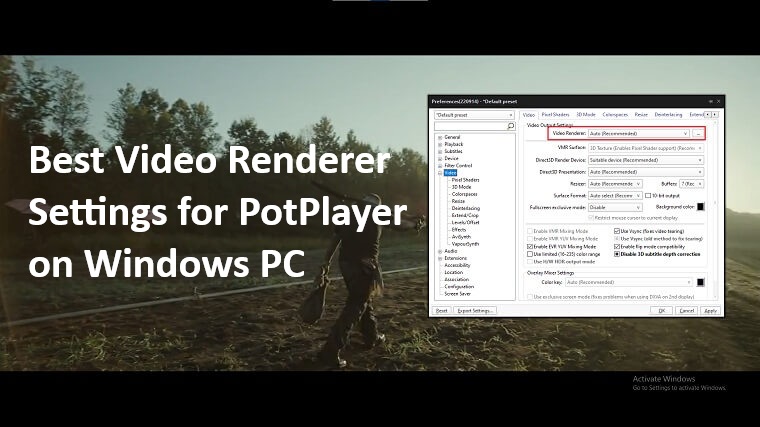Select Effects in the tree

tap(459, 230)
